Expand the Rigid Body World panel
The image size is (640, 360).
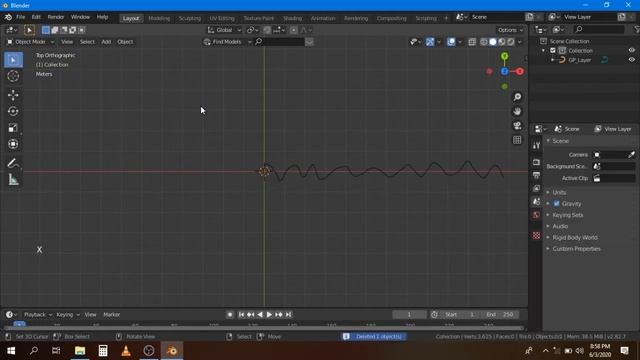(x=575, y=237)
